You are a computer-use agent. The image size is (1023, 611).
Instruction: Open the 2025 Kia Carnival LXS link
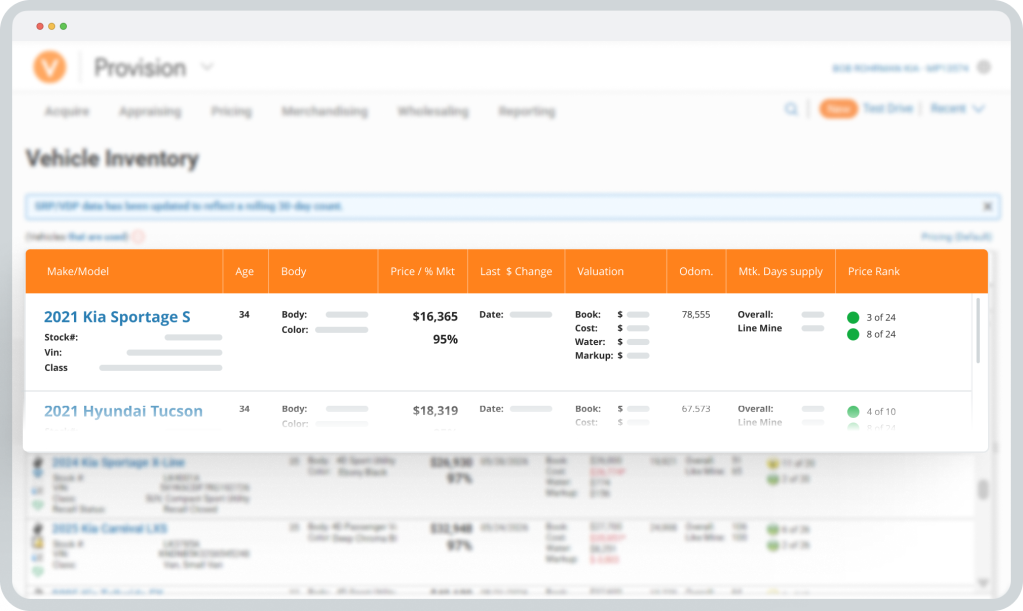(x=110, y=528)
